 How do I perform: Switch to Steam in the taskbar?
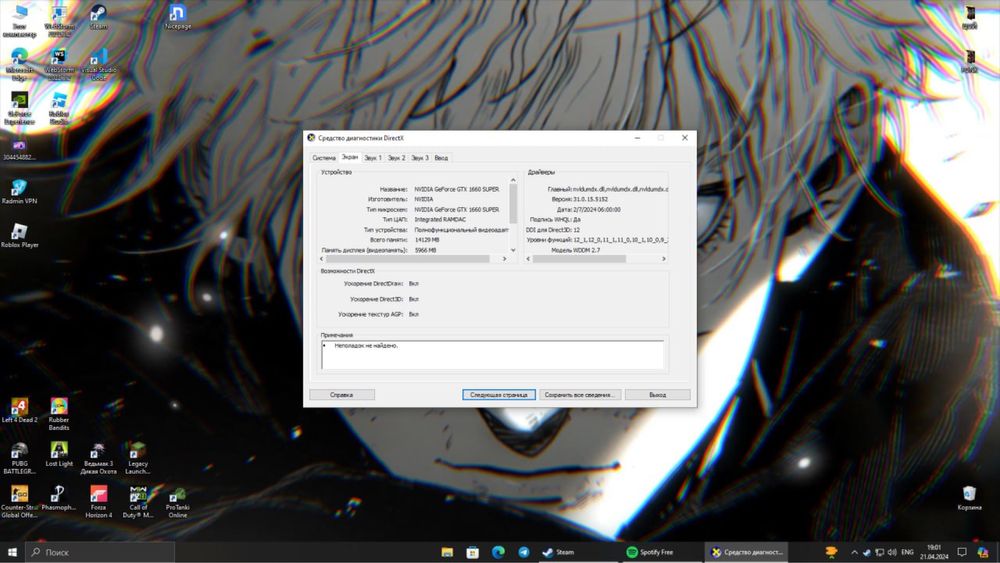pyautogui.click(x=578, y=552)
